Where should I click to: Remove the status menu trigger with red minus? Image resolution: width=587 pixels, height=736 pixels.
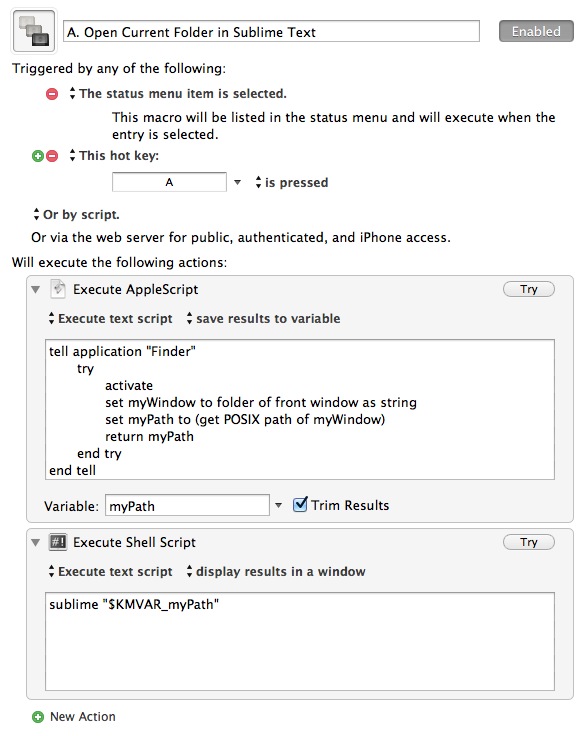(x=52, y=94)
